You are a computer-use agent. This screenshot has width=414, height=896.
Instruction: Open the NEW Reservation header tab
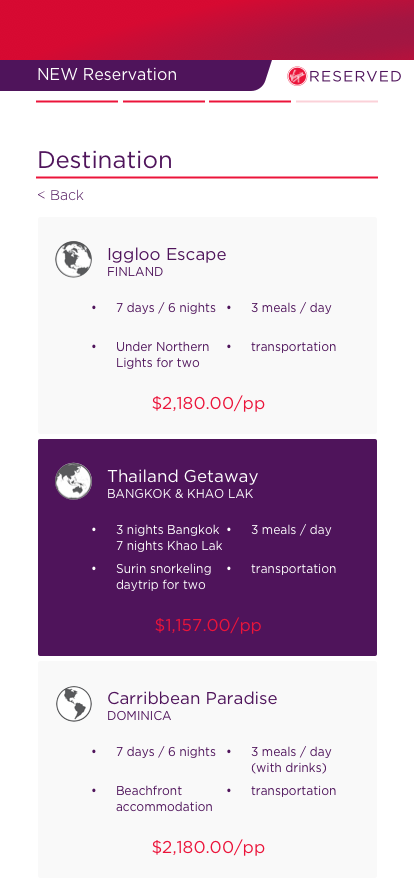pos(107,75)
